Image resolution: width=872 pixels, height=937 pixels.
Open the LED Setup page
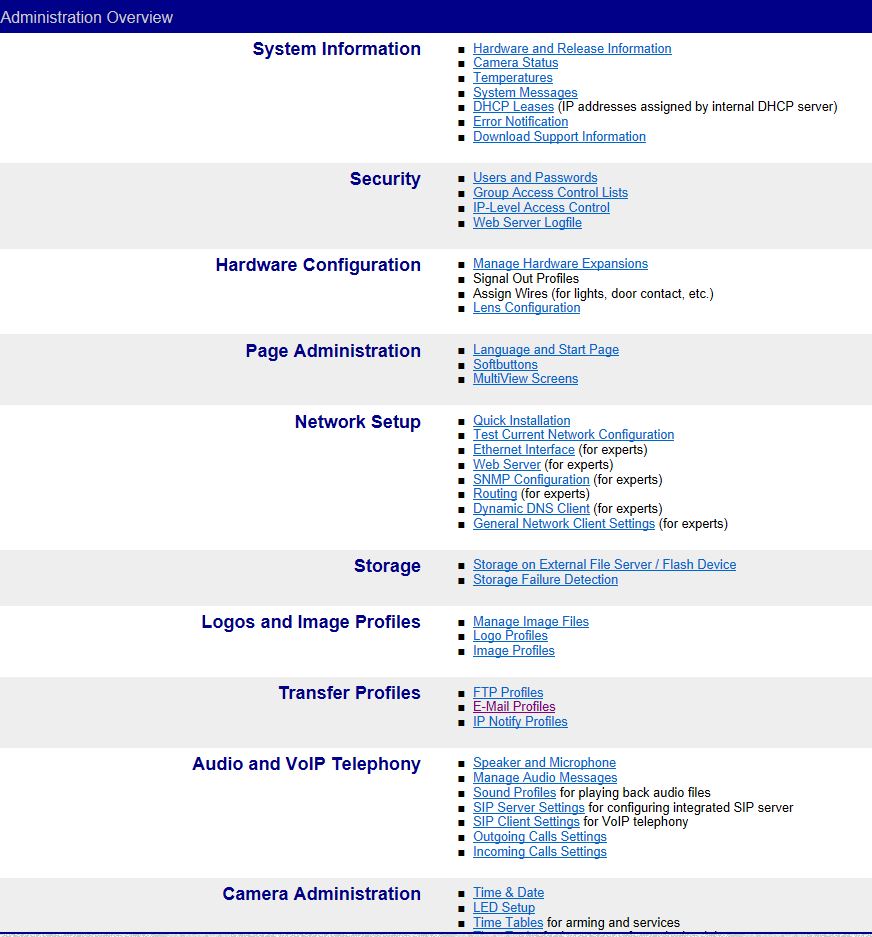click(x=504, y=908)
